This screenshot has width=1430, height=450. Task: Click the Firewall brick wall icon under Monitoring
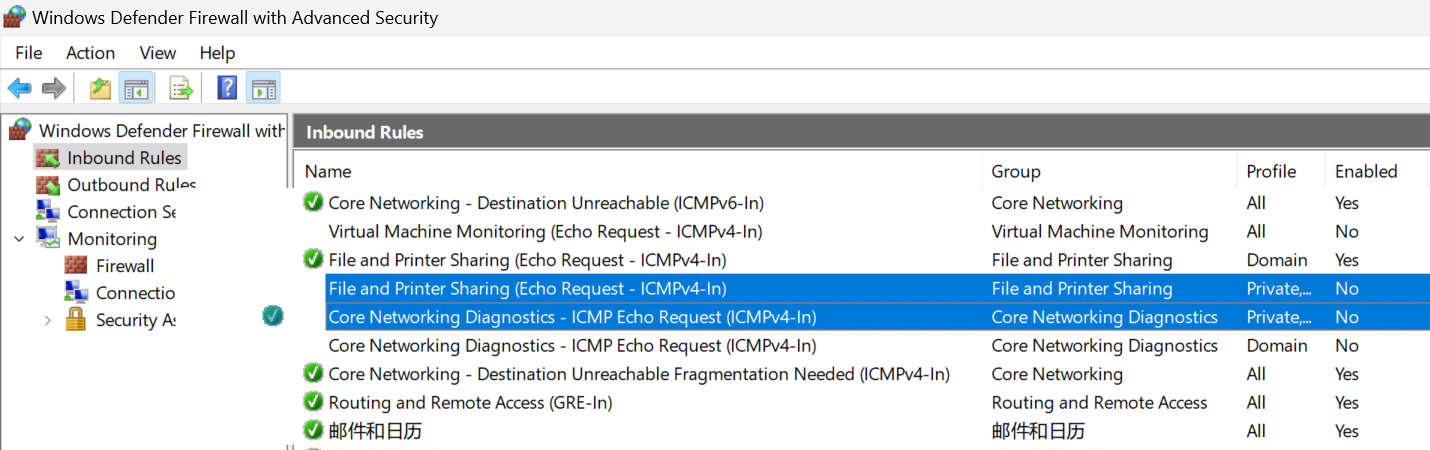(76, 266)
